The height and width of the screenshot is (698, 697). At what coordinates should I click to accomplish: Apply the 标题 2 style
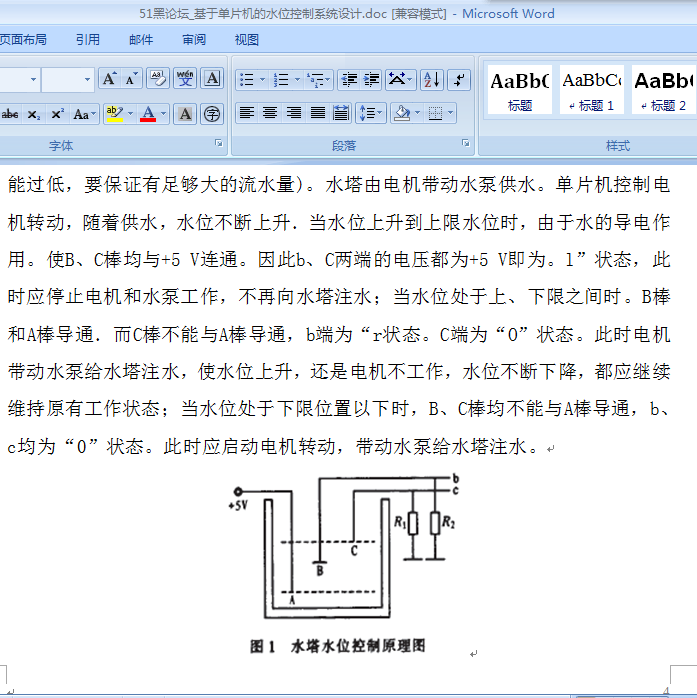click(662, 90)
